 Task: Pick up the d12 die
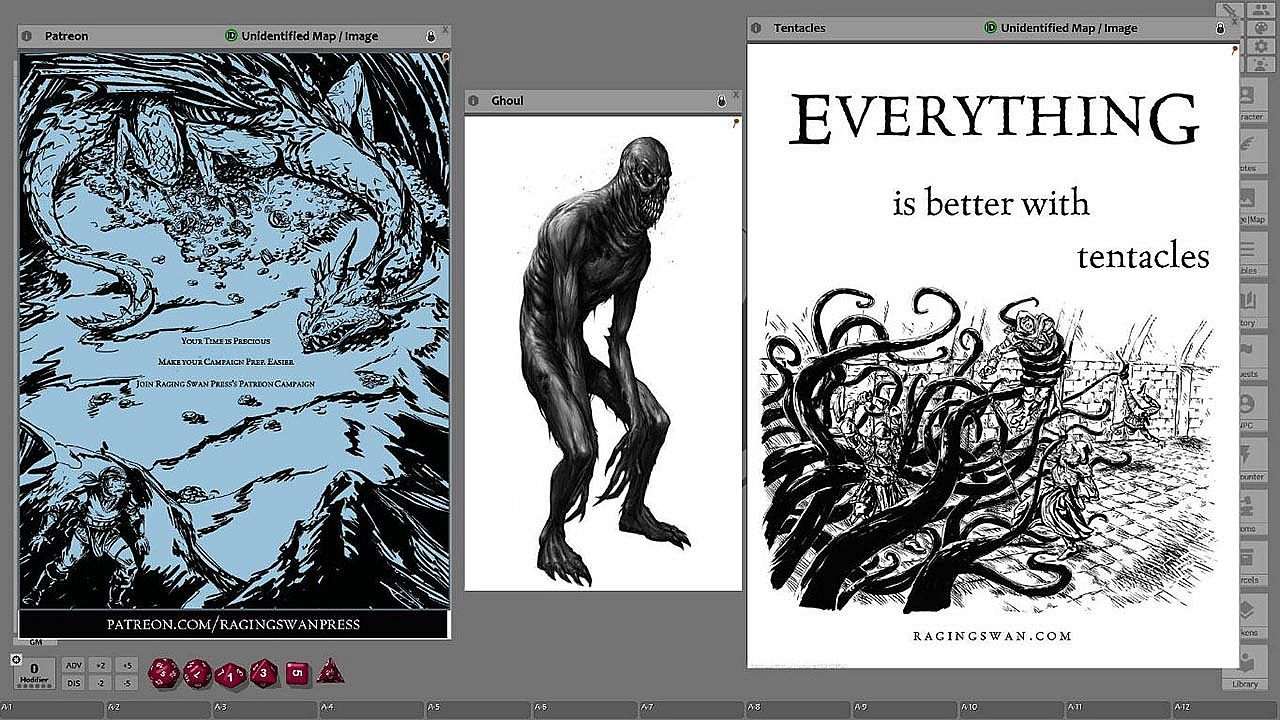197,672
